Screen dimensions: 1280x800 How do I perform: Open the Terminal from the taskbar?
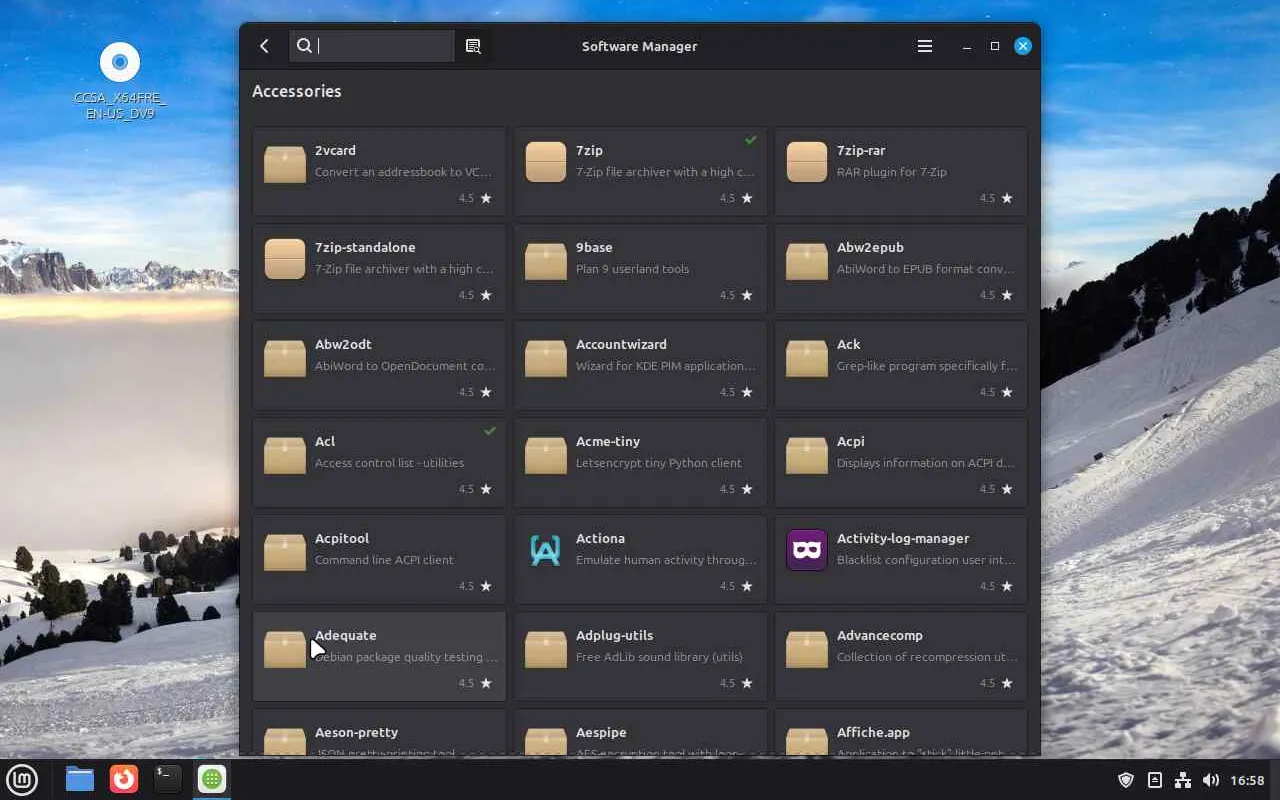click(x=168, y=779)
